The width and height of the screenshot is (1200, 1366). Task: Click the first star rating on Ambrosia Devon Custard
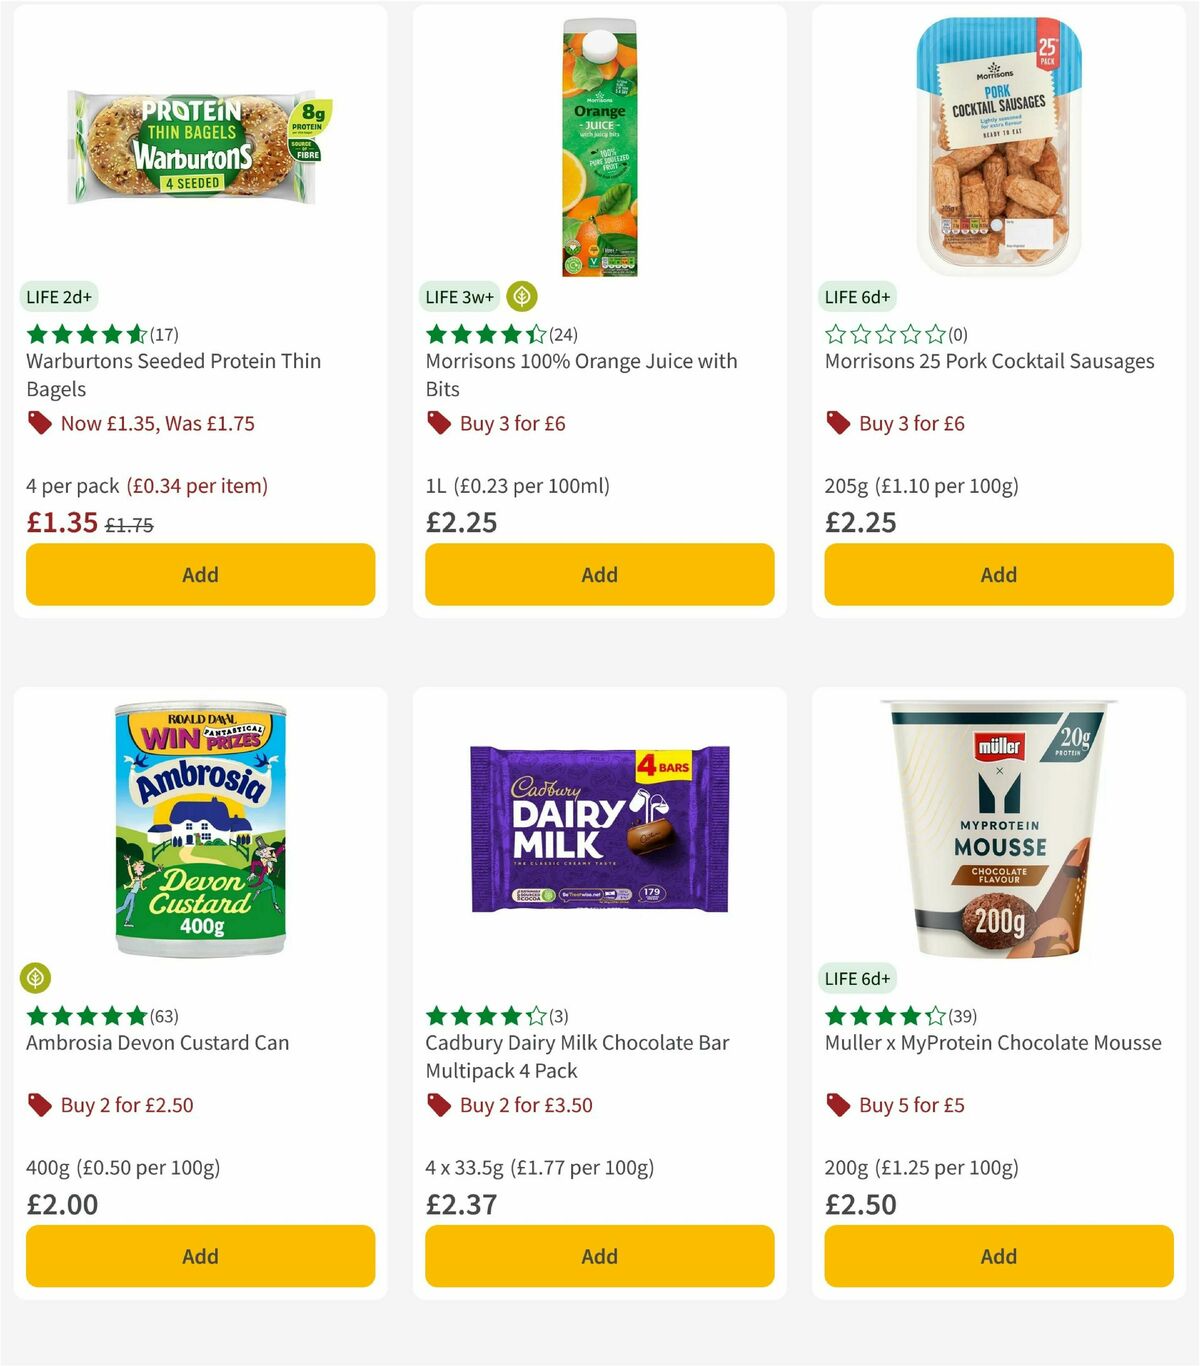coord(35,1015)
